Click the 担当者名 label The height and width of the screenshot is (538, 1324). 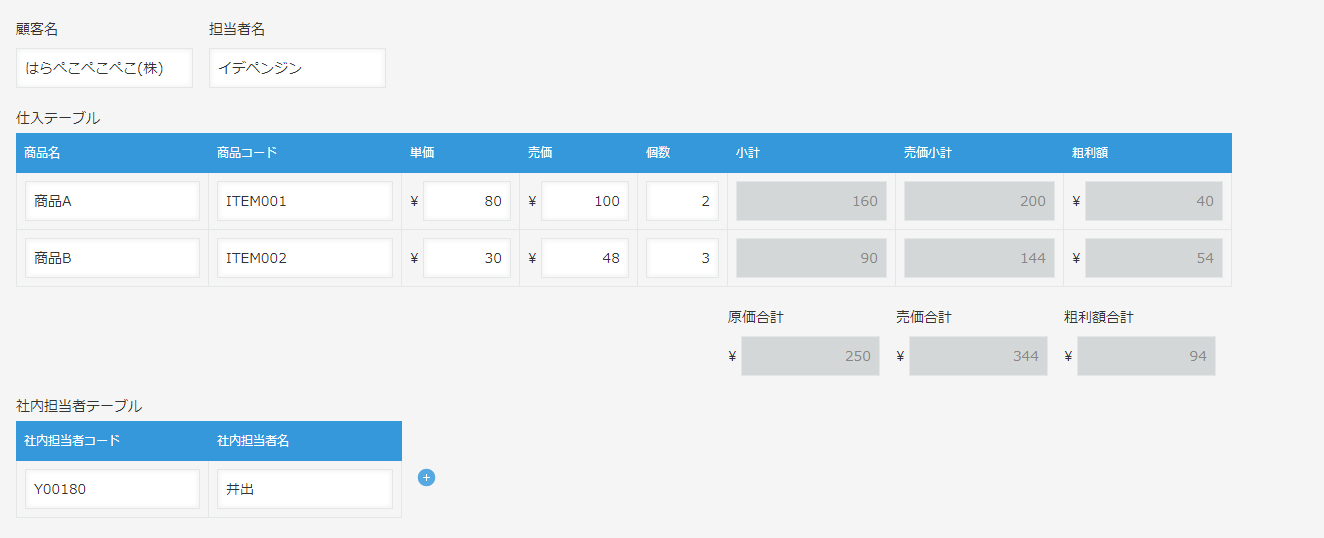[x=237, y=30]
